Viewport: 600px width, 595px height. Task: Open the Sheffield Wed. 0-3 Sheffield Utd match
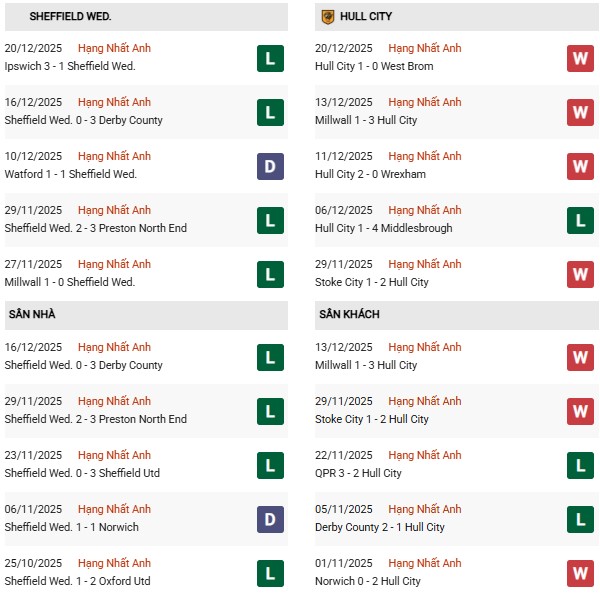(x=82, y=473)
